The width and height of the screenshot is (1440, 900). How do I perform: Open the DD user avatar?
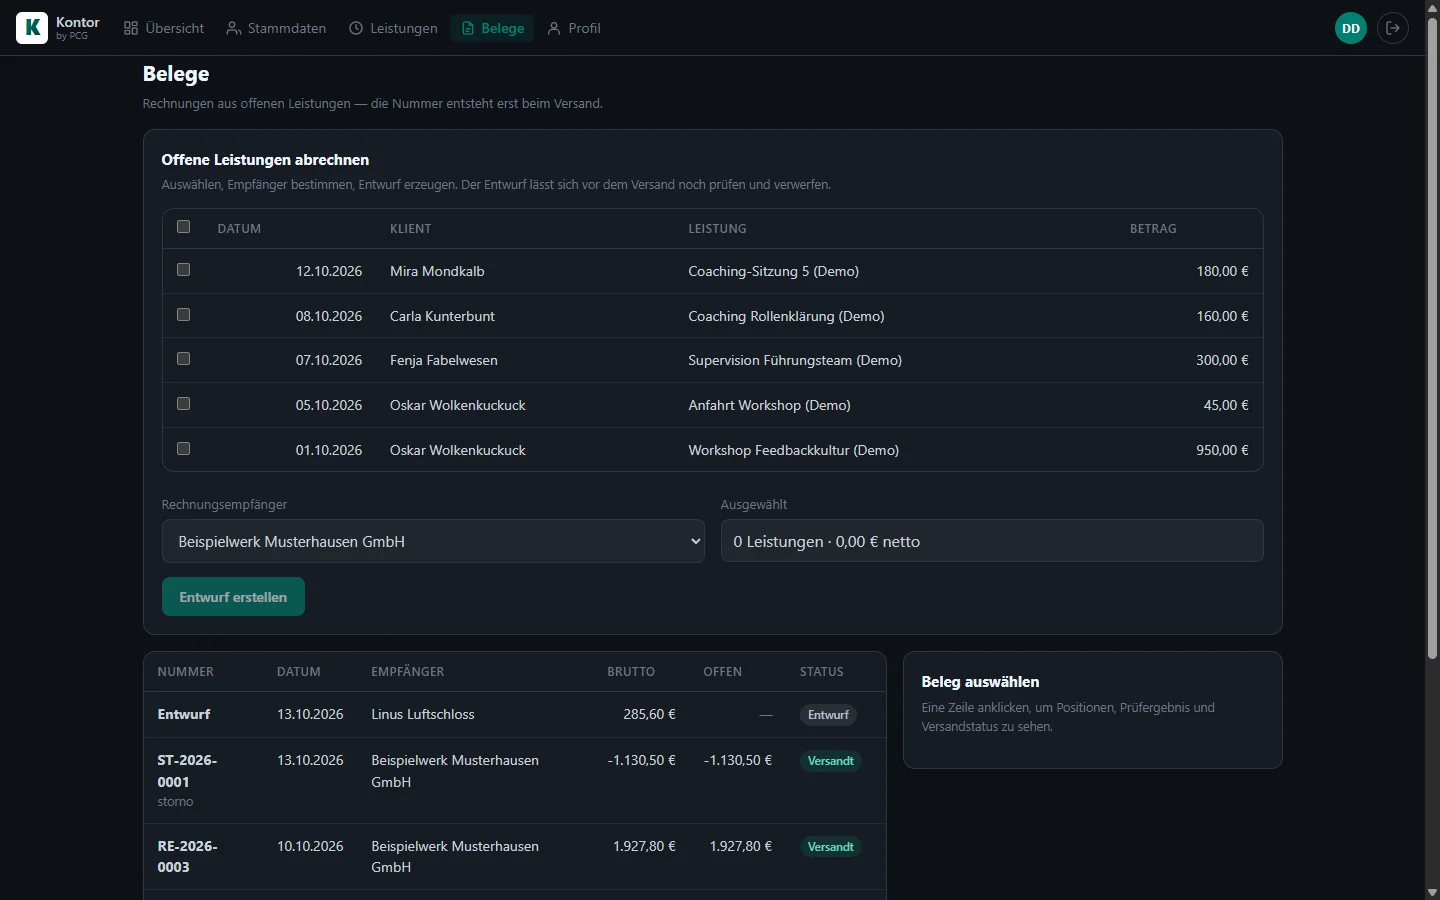point(1351,28)
